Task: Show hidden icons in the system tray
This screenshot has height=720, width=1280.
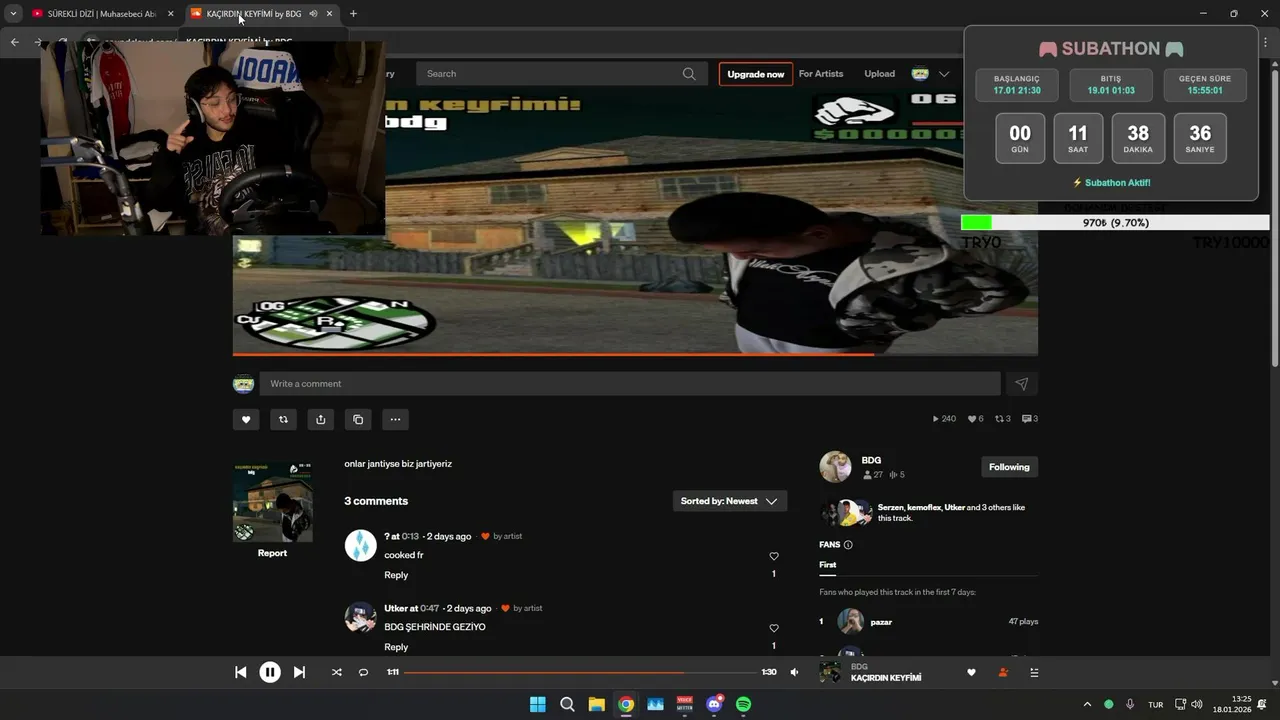Action: coord(1087,704)
